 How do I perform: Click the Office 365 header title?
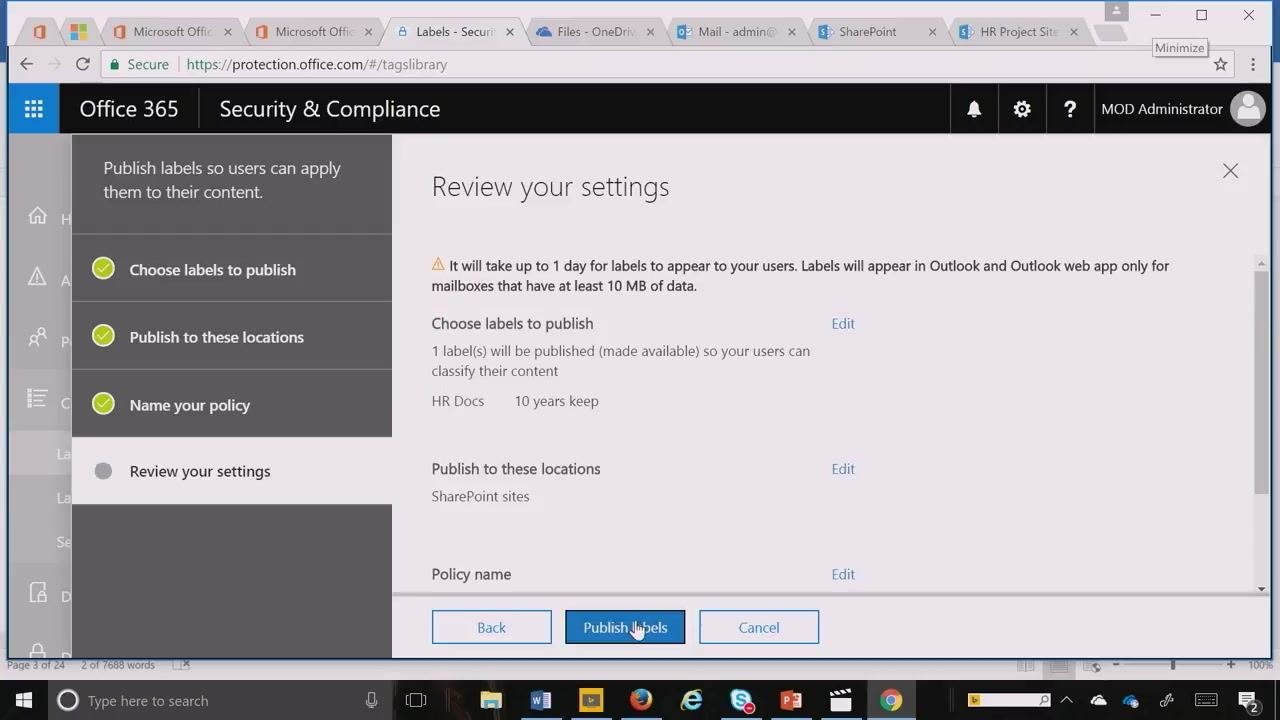point(129,109)
